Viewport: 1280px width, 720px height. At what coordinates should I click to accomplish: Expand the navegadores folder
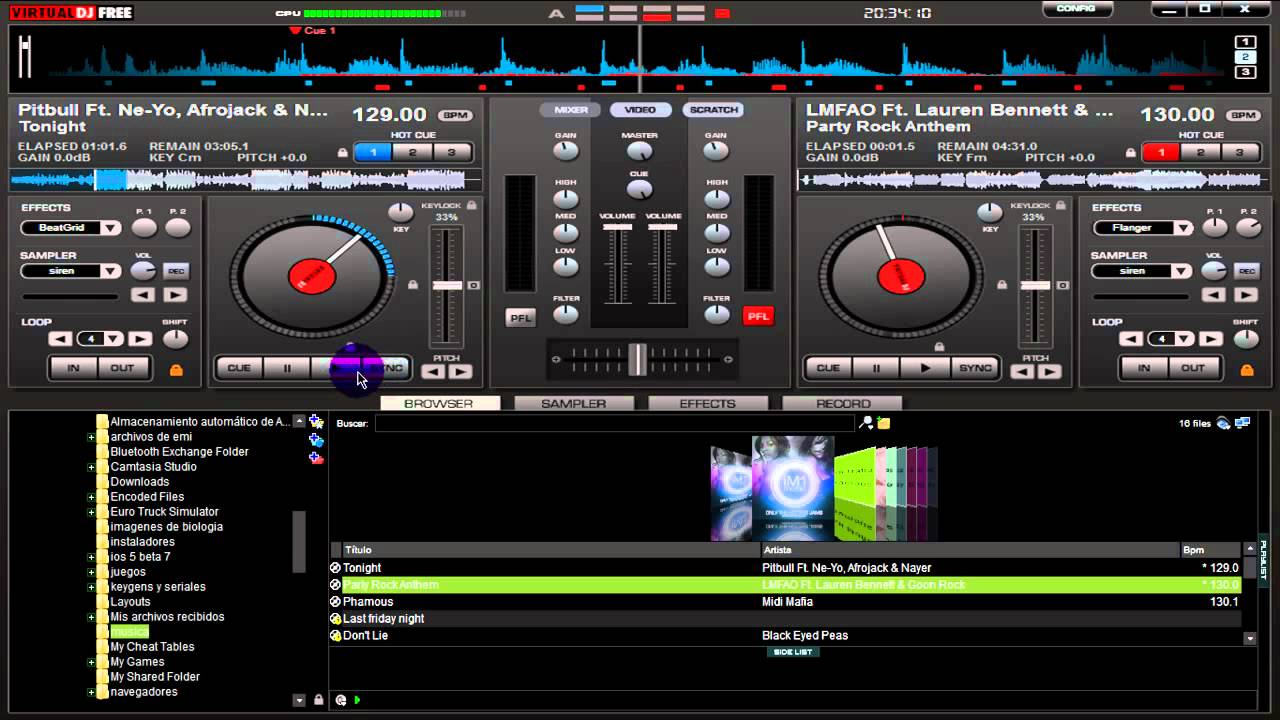[91, 692]
